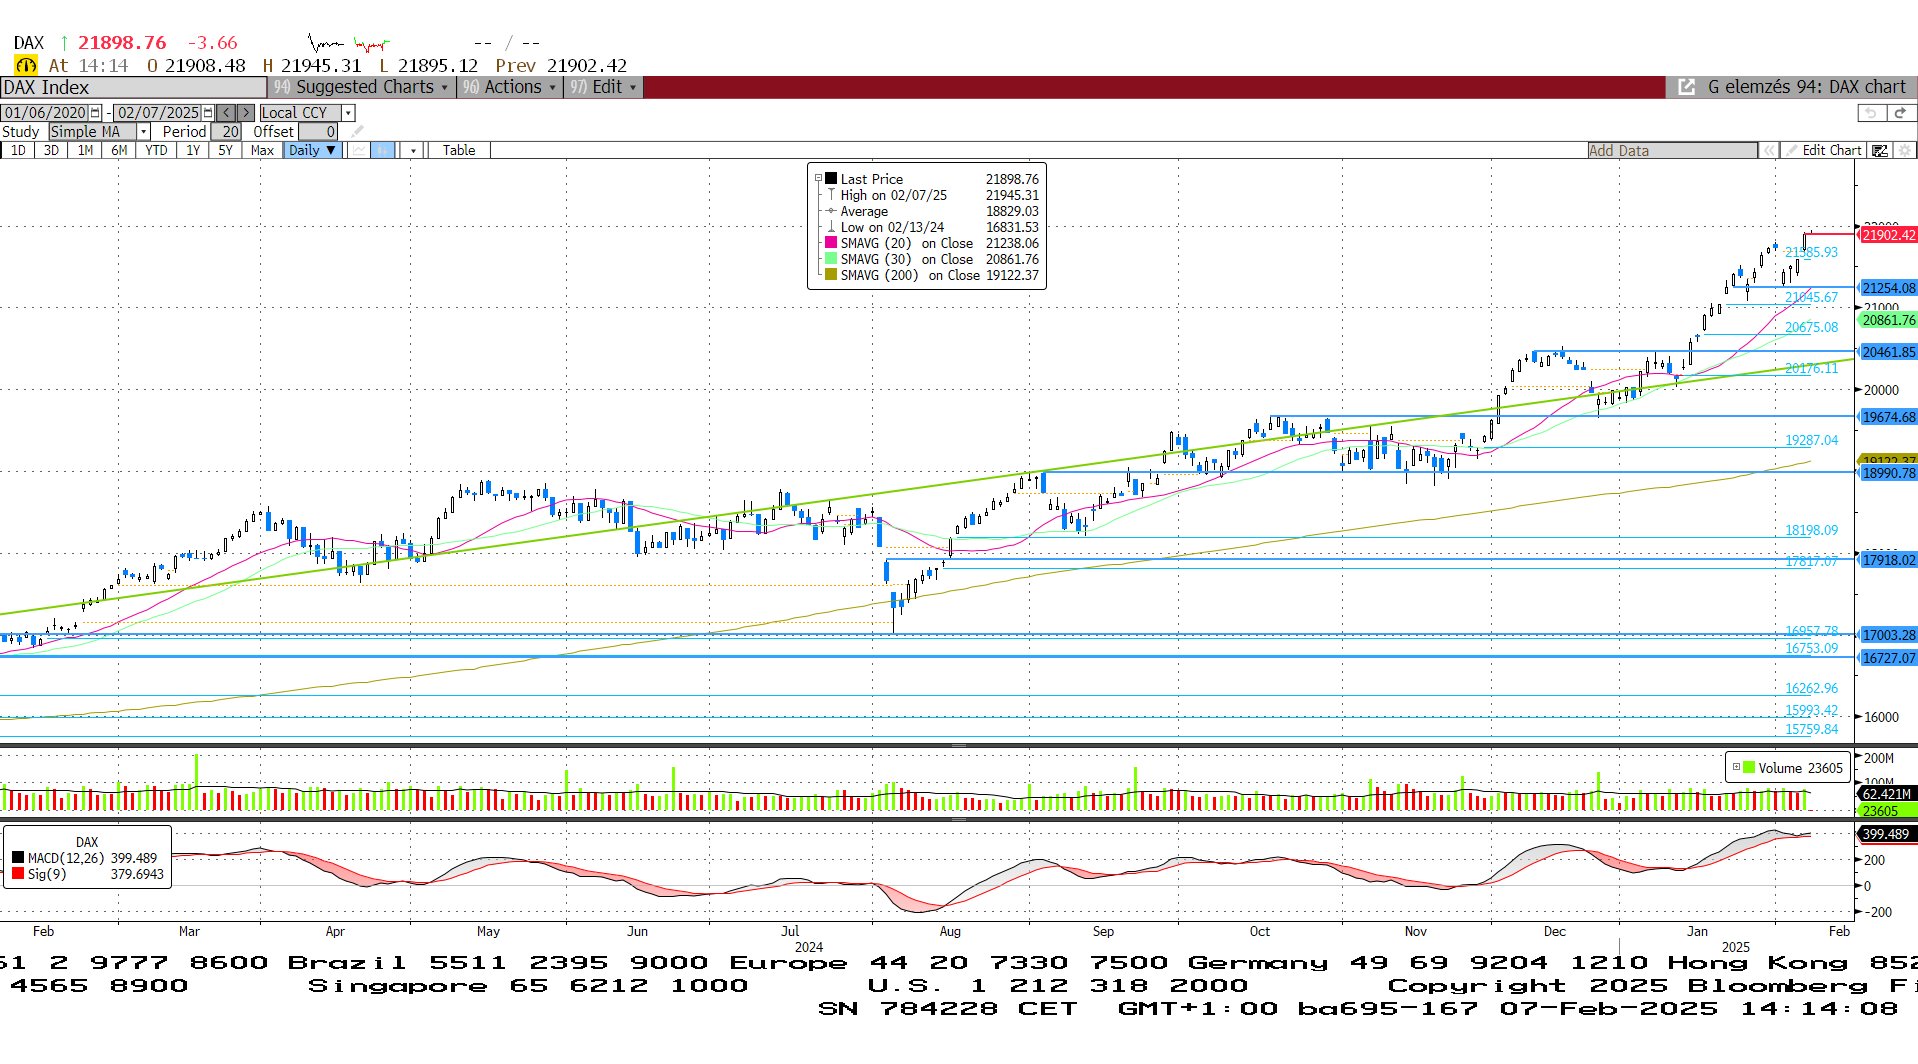Screen dimensions: 1918x1064
Task: Click the G elemzés 94: DAX chart title
Action: tap(1806, 87)
